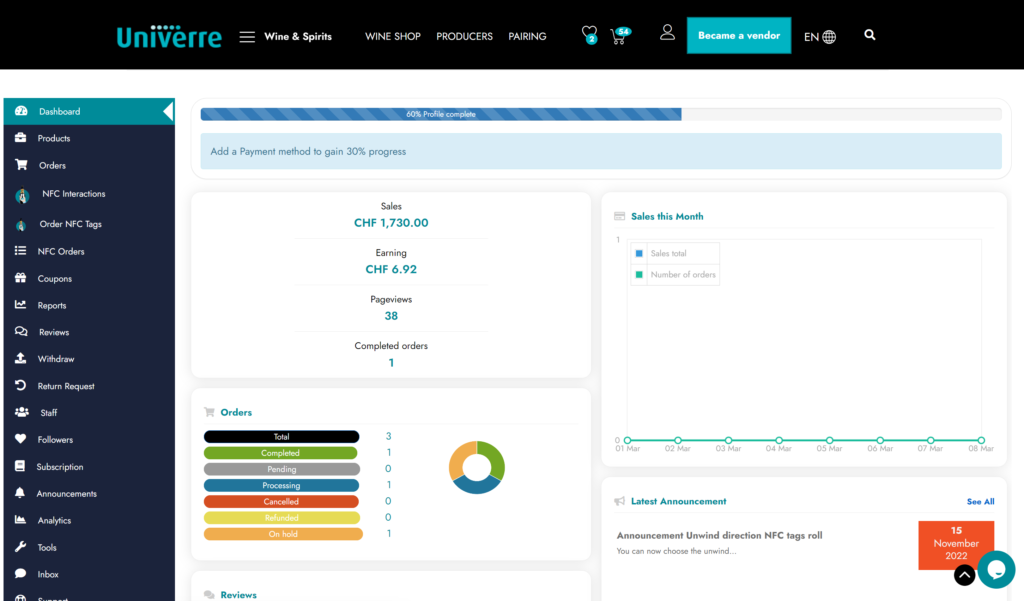Click the NFC Interactions bottle icon
1024x601 pixels.
(22, 195)
